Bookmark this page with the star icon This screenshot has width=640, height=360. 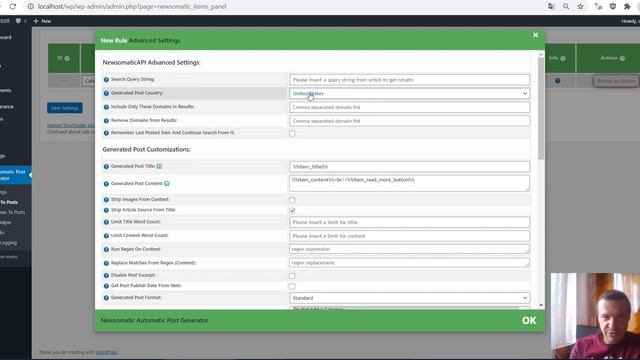[580, 7]
